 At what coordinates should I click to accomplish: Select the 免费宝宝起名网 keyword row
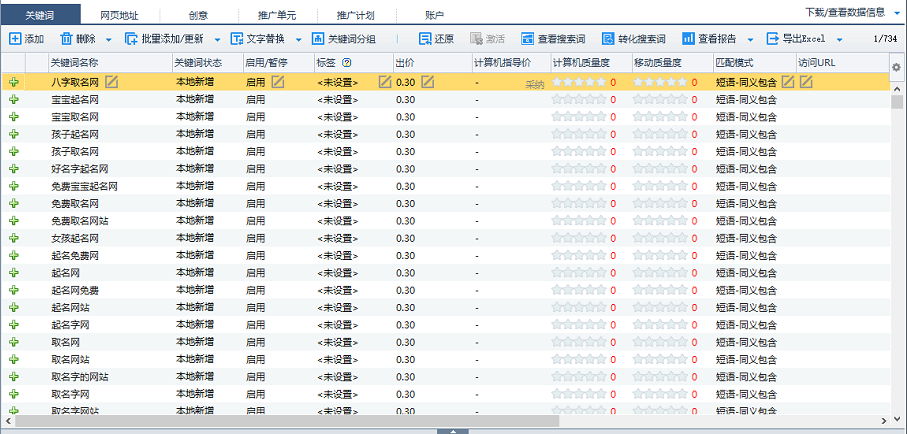pos(445,186)
